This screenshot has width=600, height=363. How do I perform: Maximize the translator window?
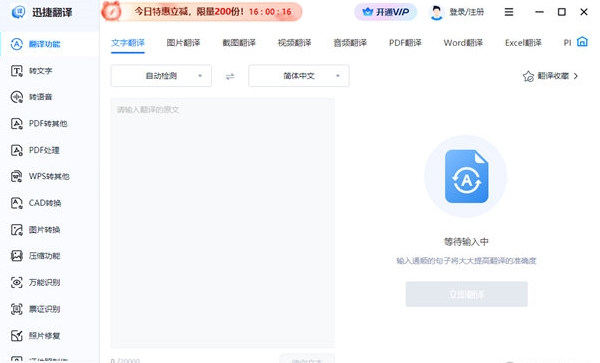click(562, 12)
